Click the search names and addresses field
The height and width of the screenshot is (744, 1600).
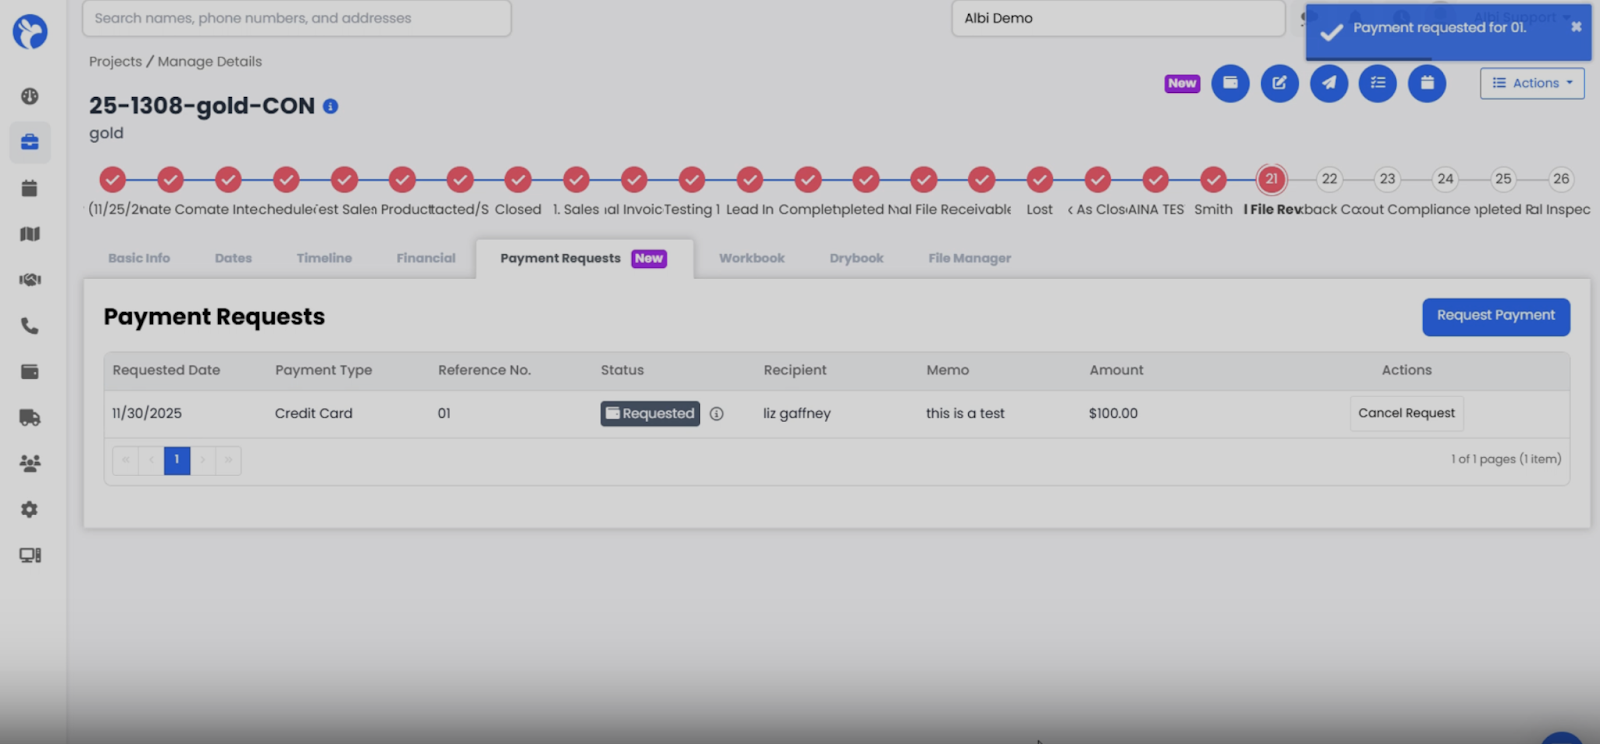[296, 18]
